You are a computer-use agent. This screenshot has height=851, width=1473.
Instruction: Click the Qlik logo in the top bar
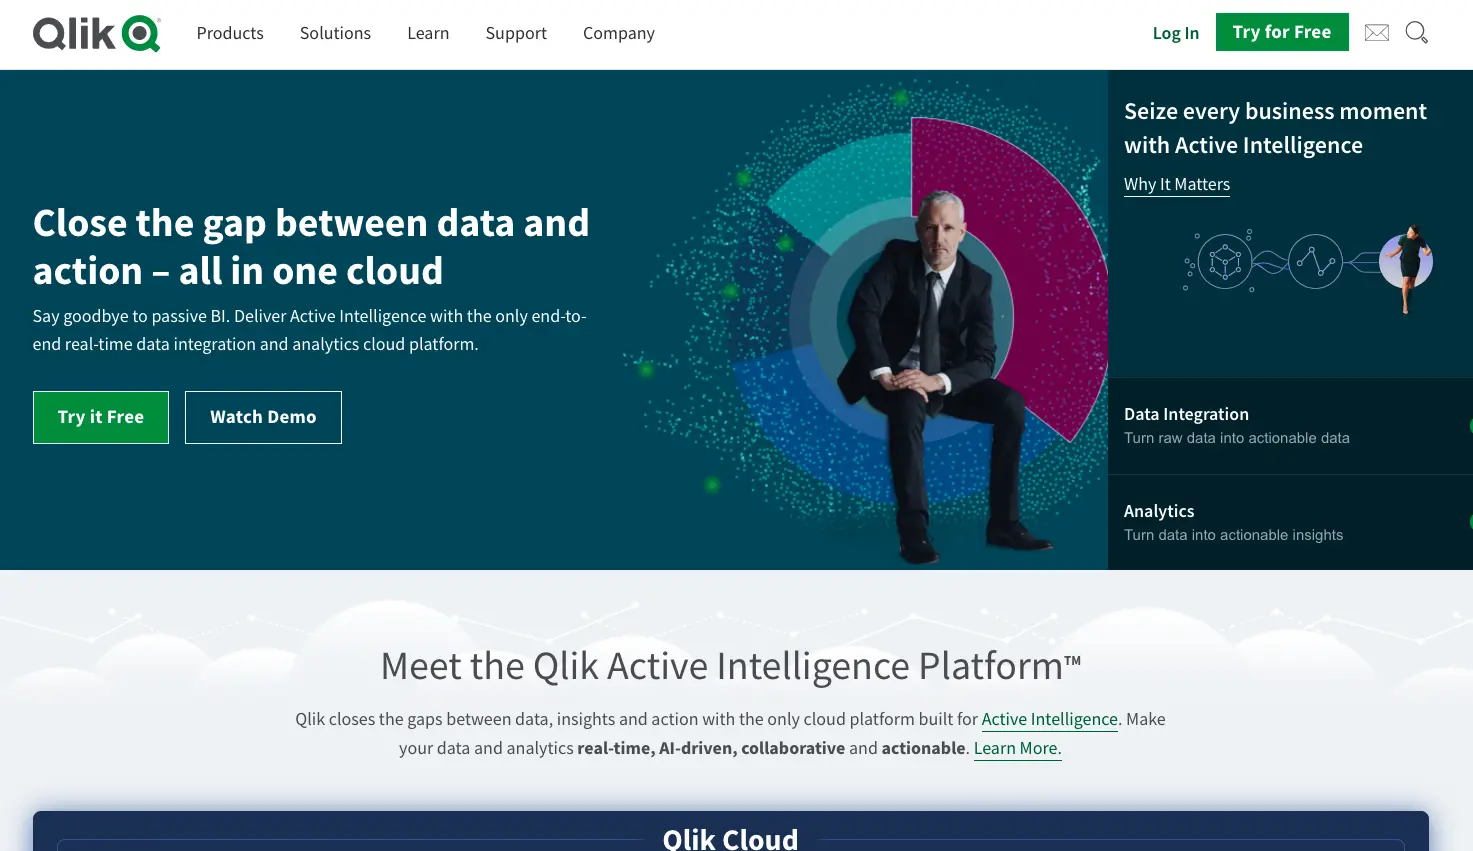(95, 32)
